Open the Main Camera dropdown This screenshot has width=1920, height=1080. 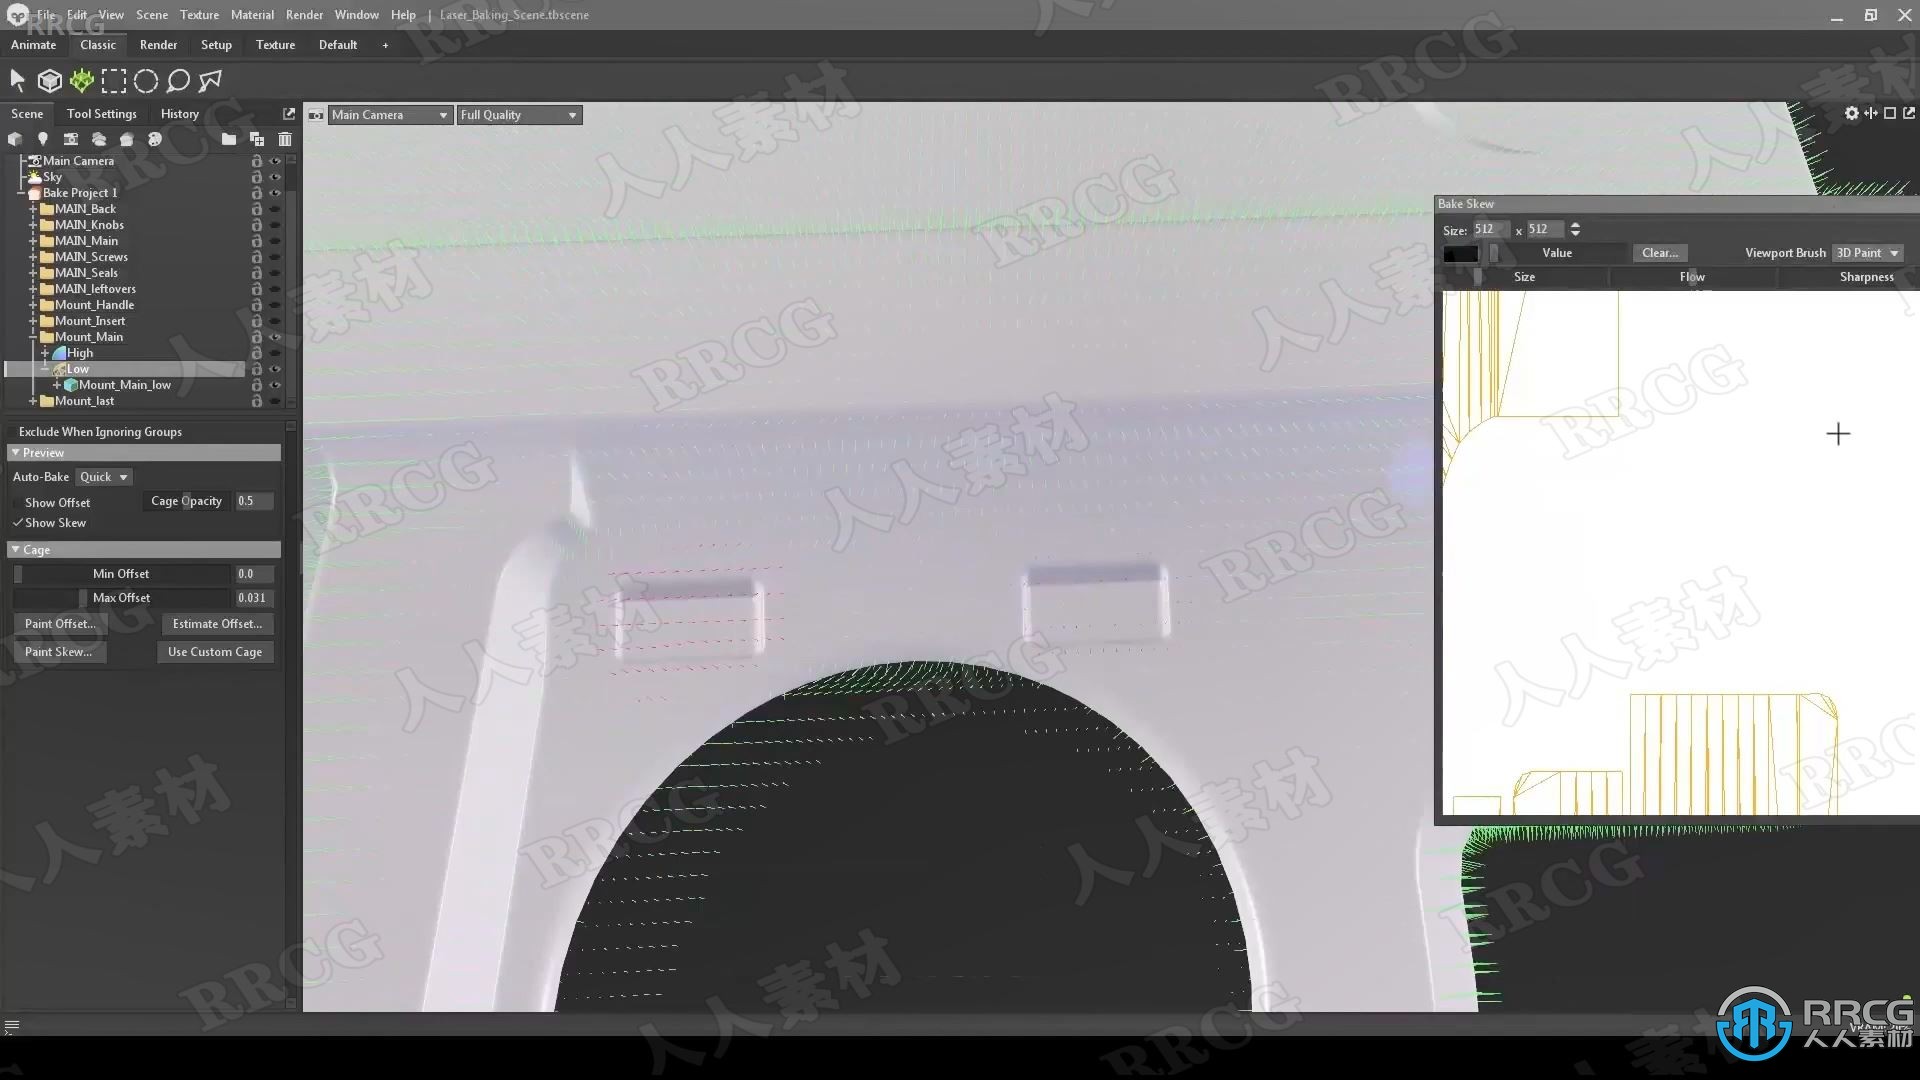(389, 115)
